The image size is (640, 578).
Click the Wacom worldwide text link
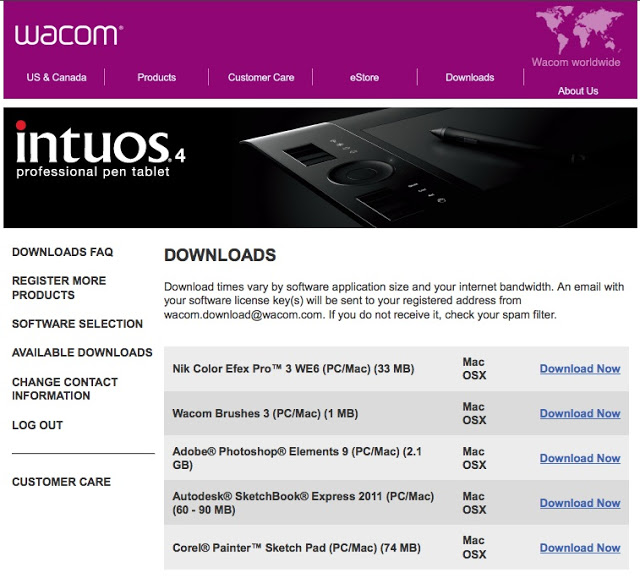[x=576, y=62]
